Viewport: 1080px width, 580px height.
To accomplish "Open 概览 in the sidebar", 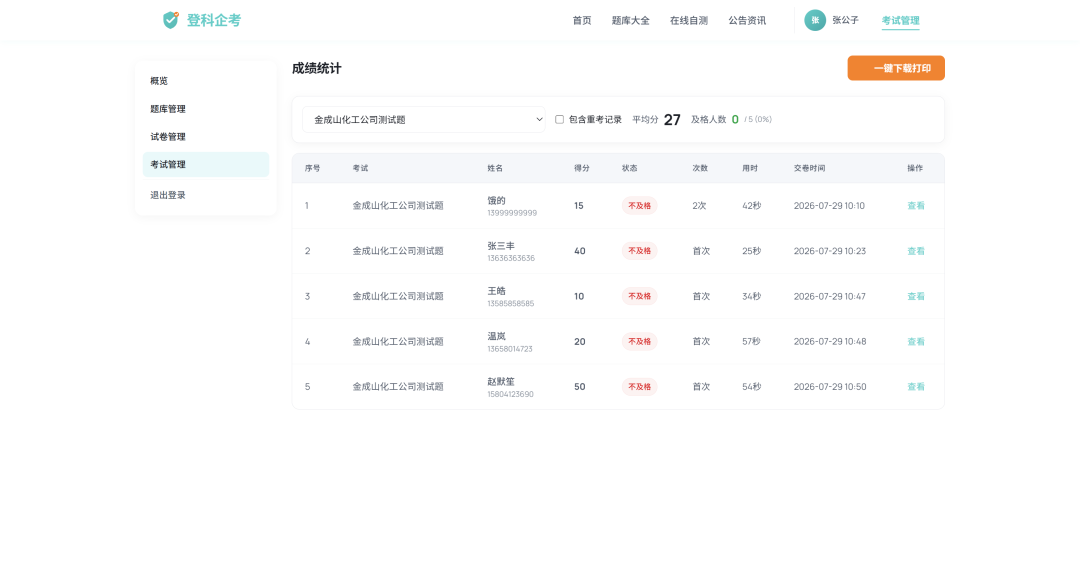I will (x=206, y=81).
